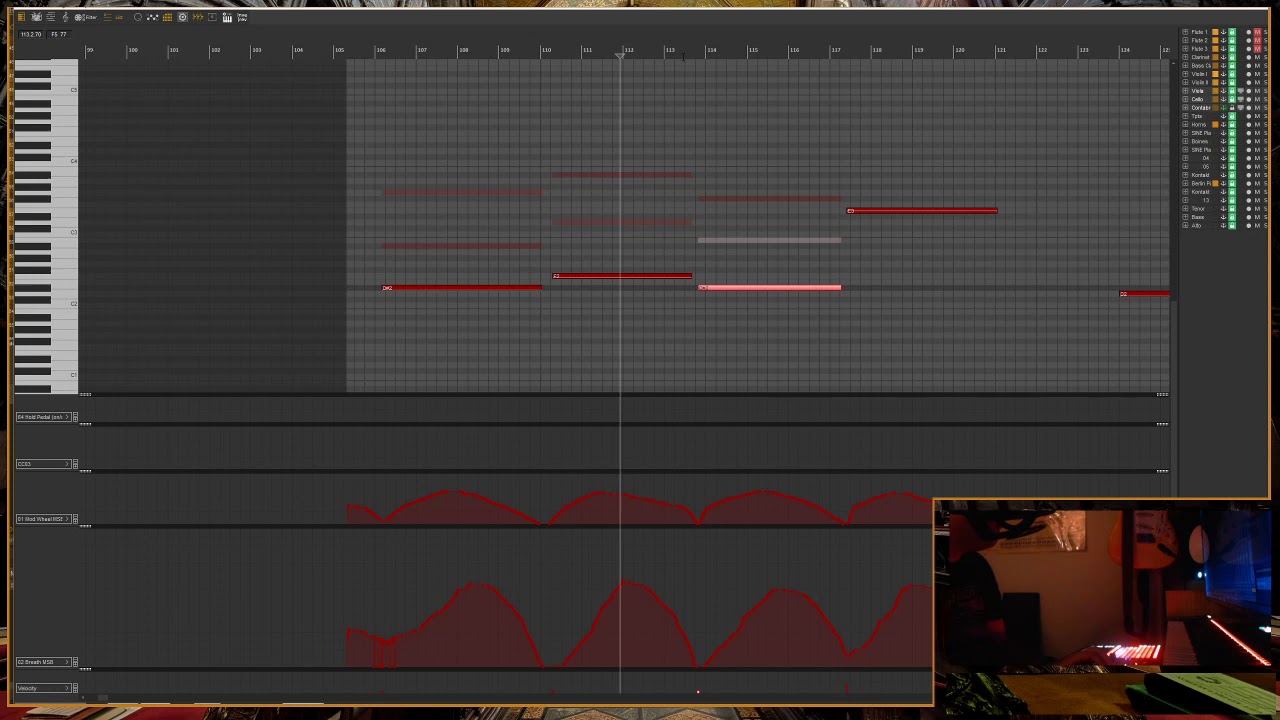Viewport: 1280px width, 720px height.
Task: Open the 64 Hold Pedal controller lane dropdown
Action: pyautogui.click(x=42, y=417)
